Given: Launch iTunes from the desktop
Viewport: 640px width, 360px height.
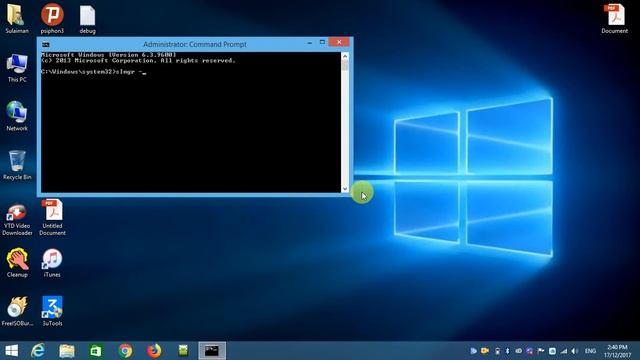Looking at the screenshot, I should point(52,263).
